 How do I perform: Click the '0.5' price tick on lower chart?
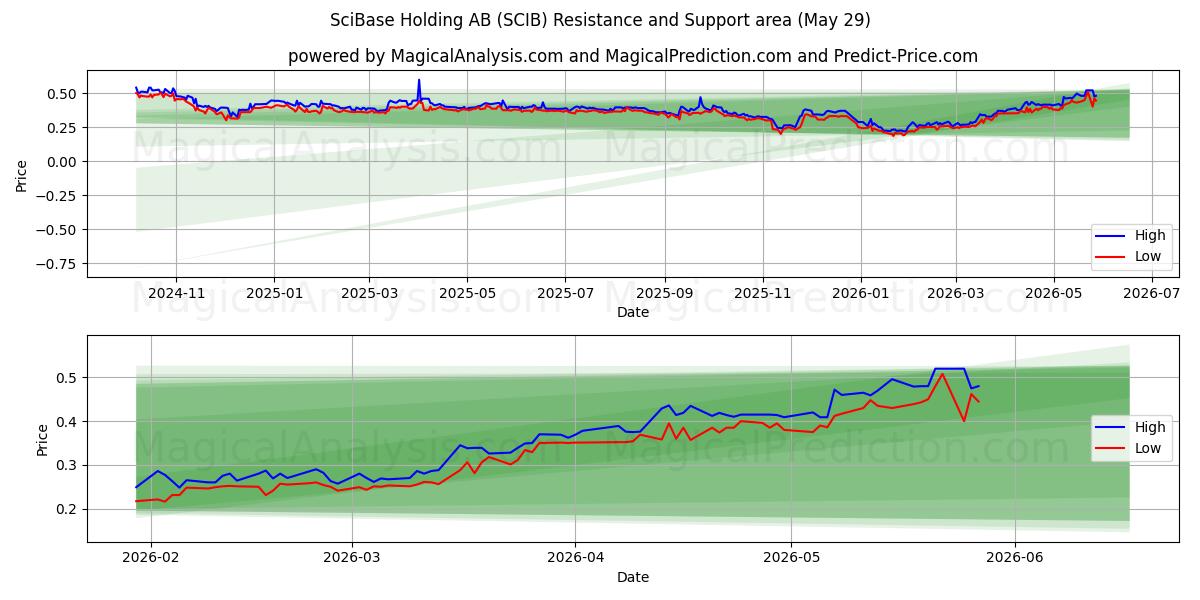69,378
